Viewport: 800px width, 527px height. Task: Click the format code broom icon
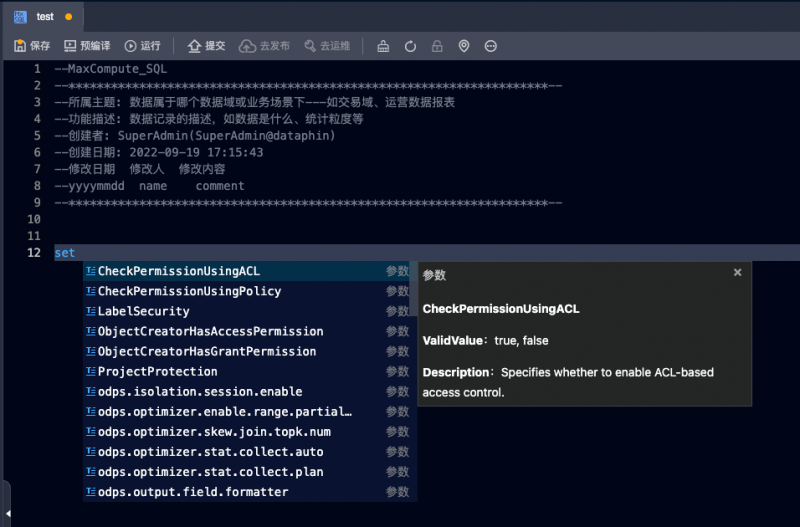click(x=383, y=46)
